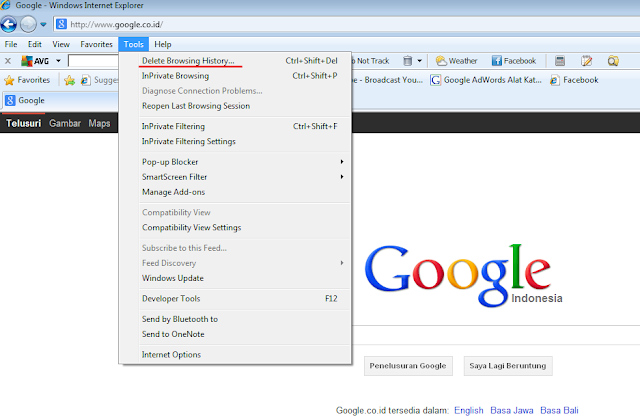Open the Suggested Sites favorites link
Viewport: 640px width, 419px height.
tap(100, 80)
